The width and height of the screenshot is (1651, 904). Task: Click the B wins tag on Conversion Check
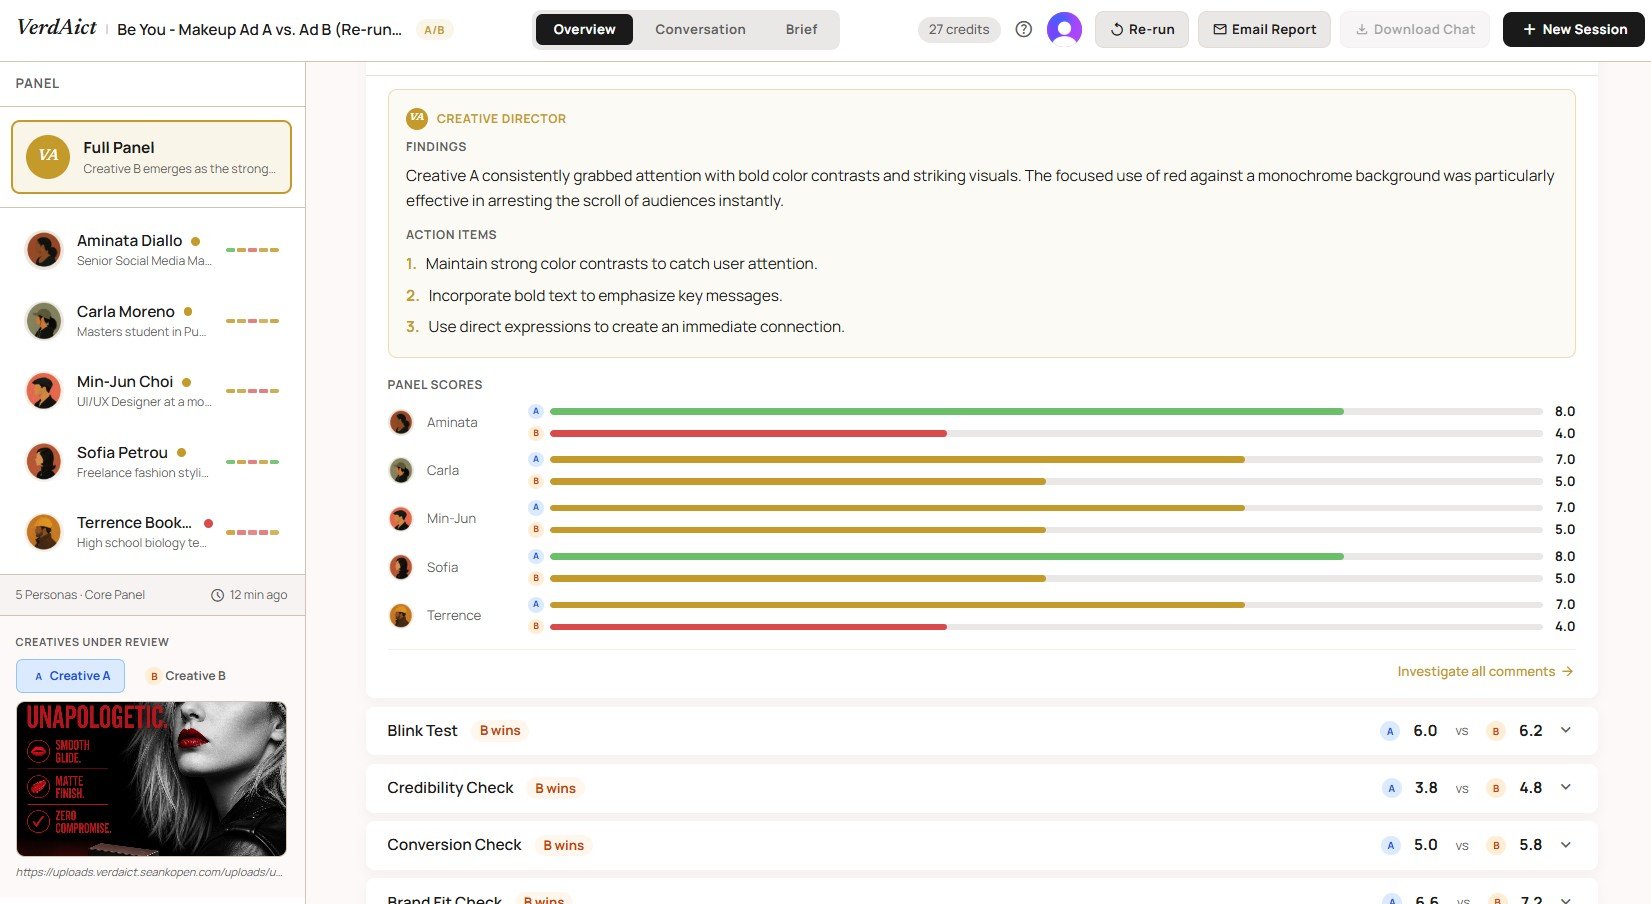click(x=563, y=845)
